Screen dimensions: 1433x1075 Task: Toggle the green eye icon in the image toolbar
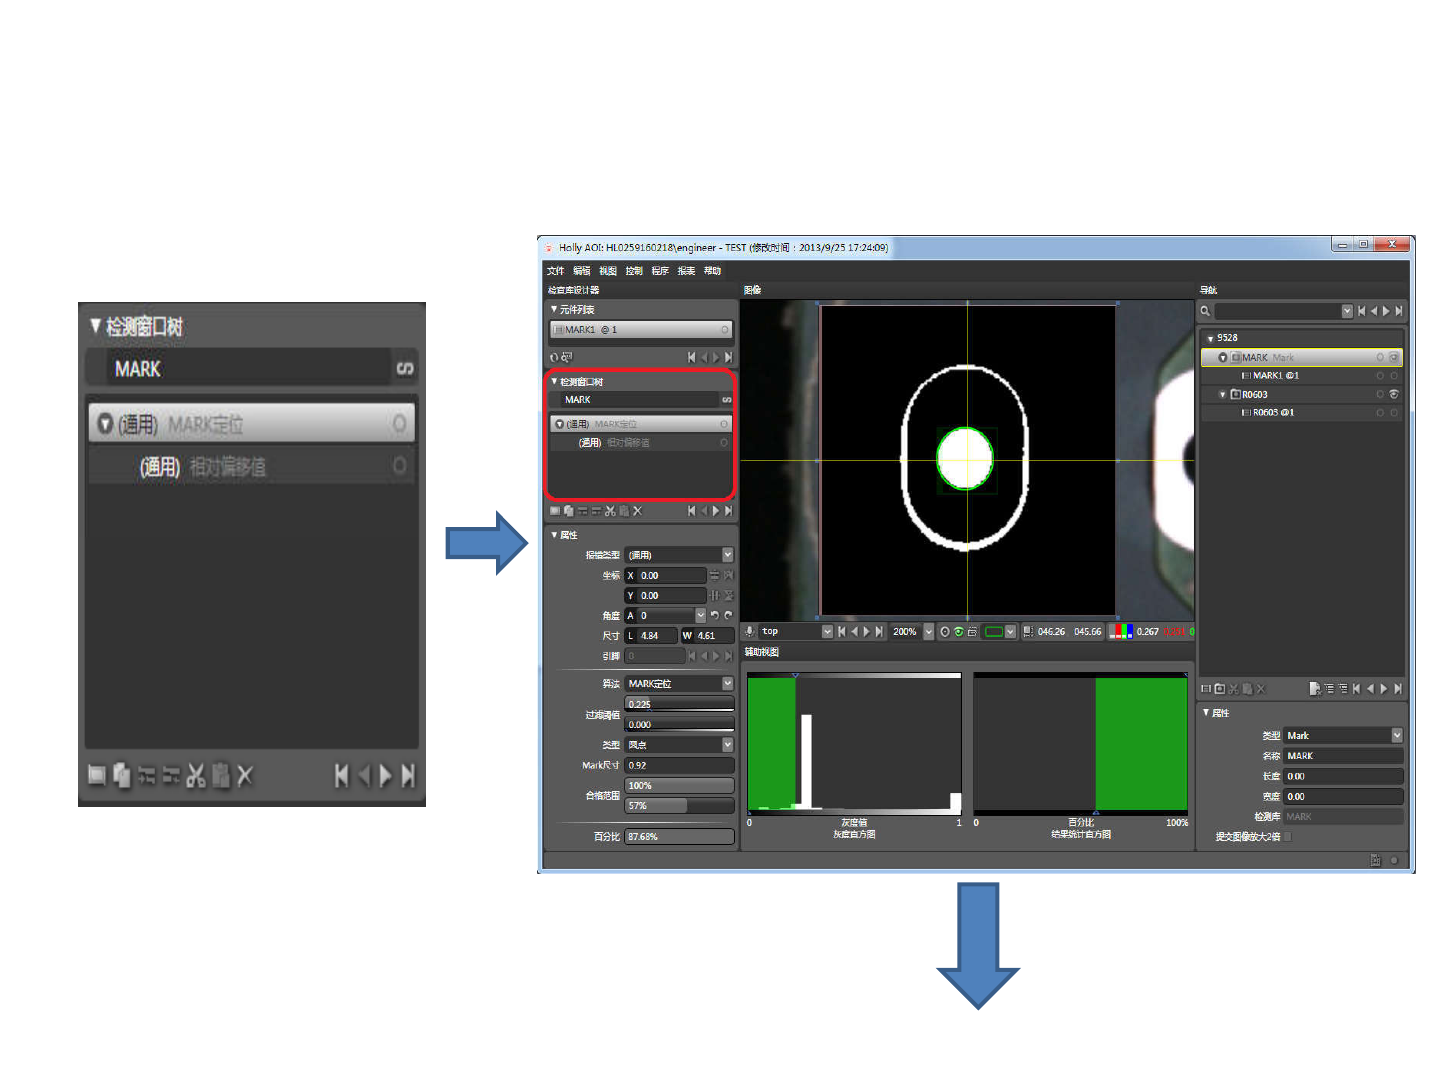959,631
